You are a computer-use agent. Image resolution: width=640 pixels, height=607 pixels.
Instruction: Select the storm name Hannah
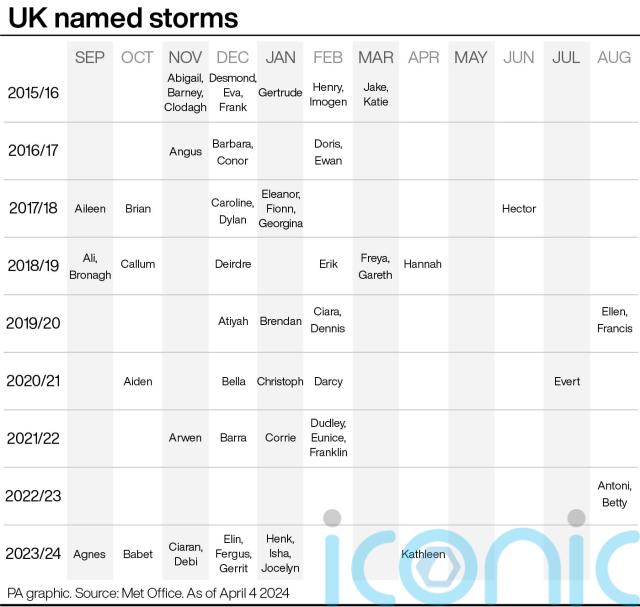pos(422,264)
